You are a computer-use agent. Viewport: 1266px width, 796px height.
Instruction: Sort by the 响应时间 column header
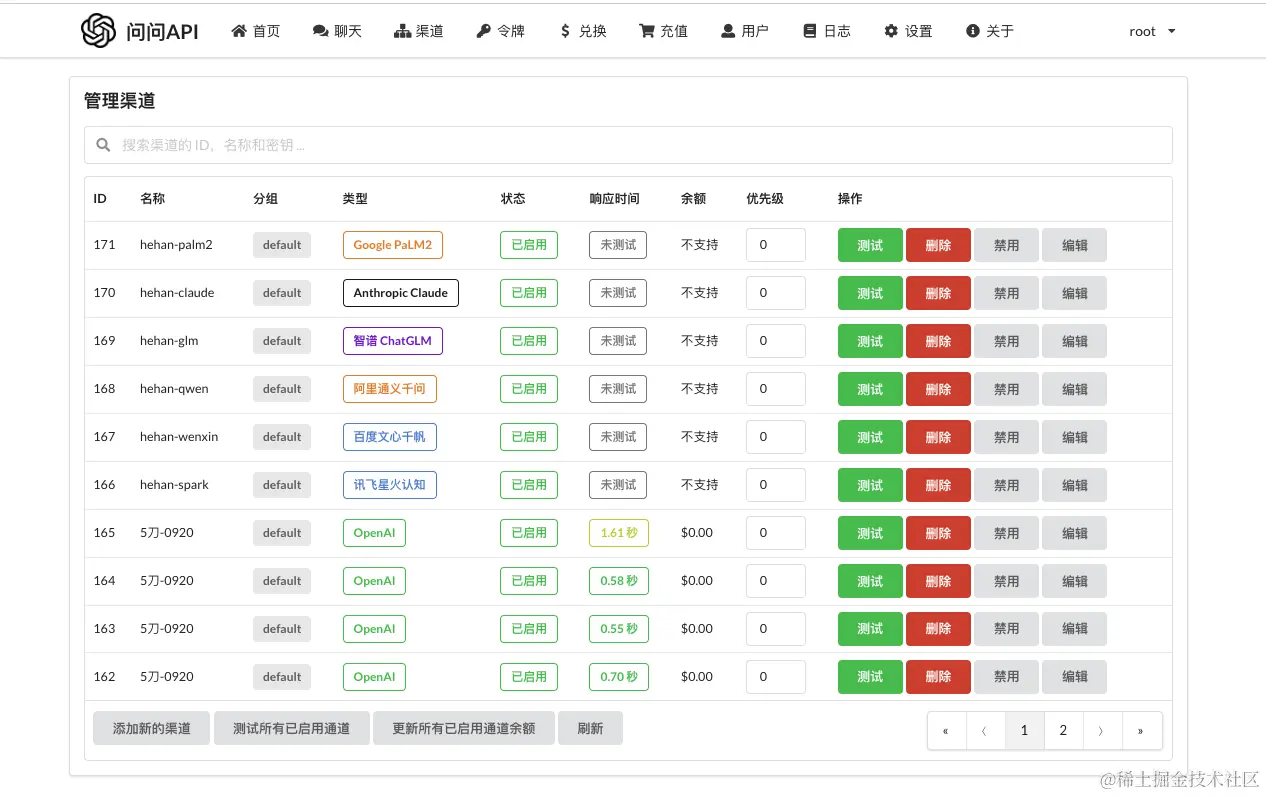[x=614, y=199]
